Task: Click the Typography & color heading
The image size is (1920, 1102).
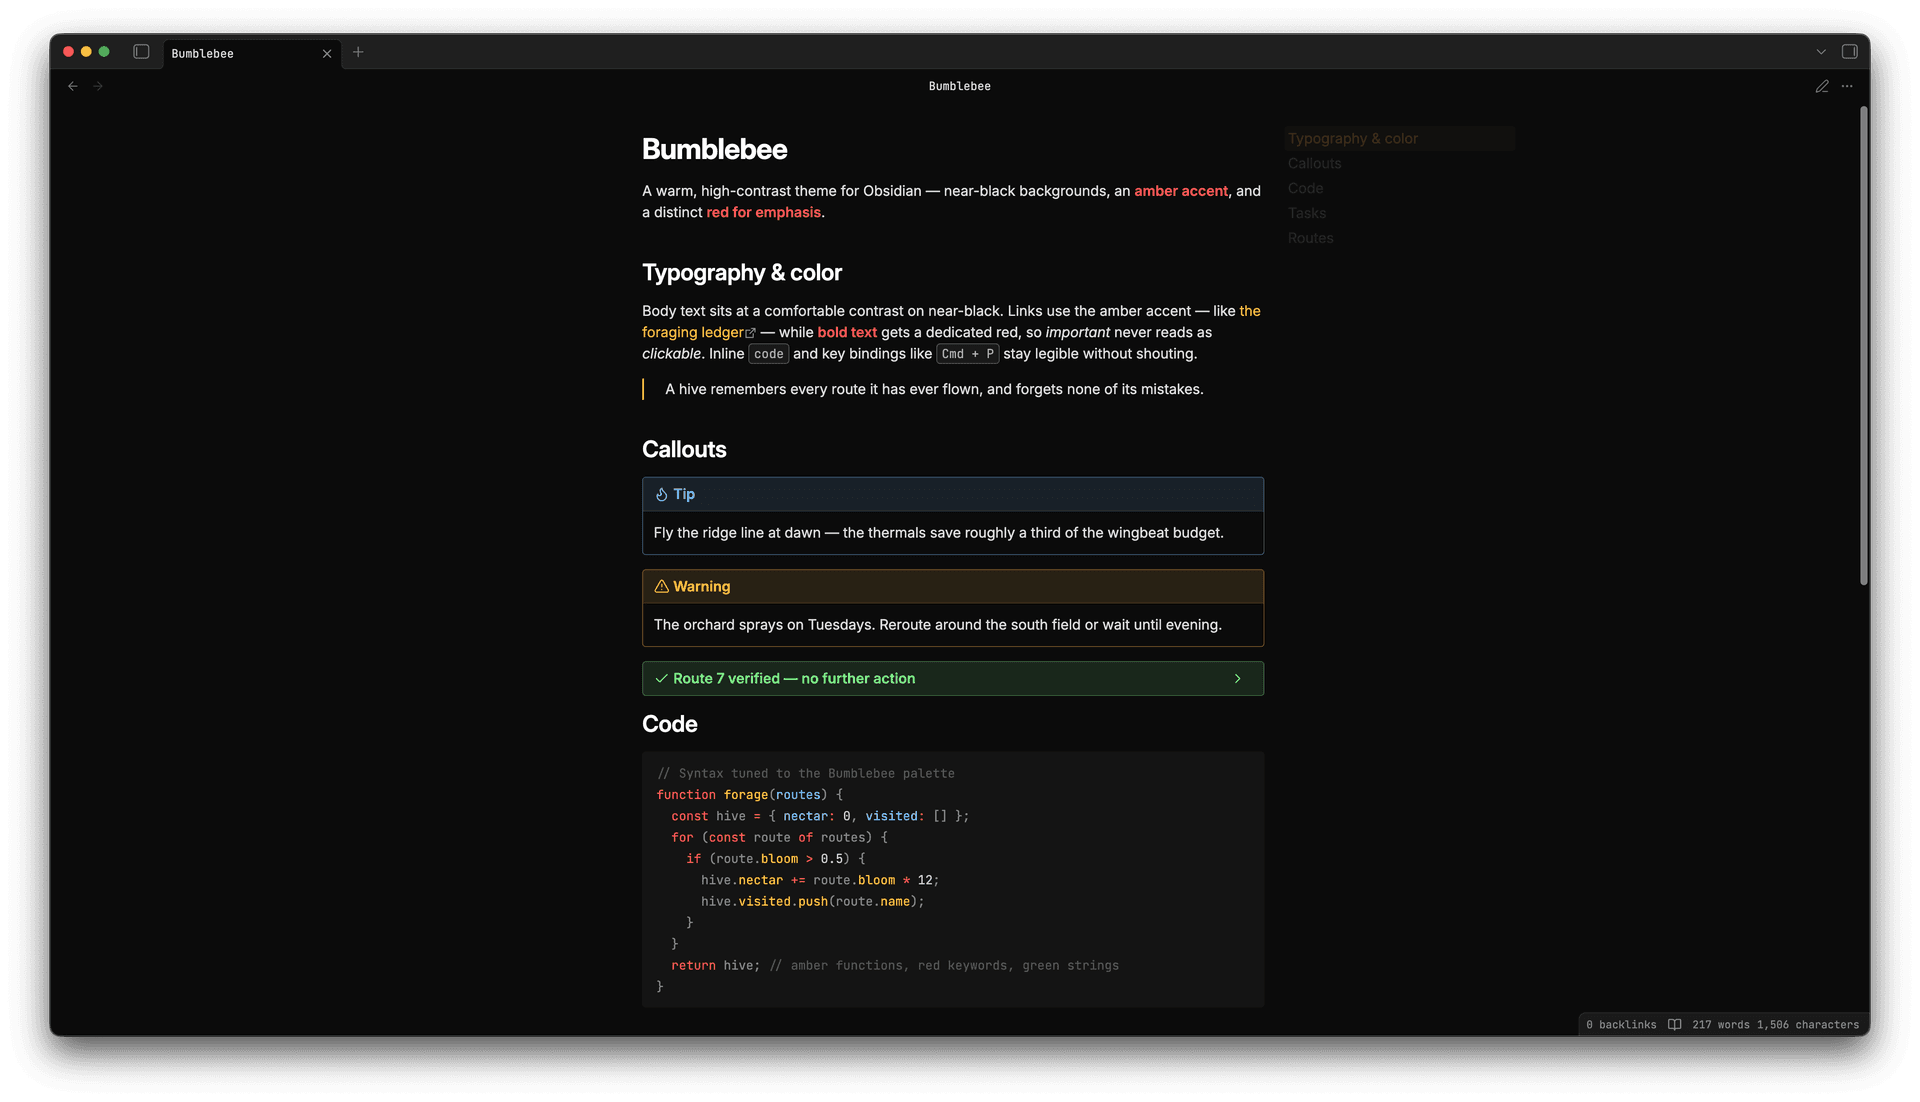Action: (x=742, y=272)
